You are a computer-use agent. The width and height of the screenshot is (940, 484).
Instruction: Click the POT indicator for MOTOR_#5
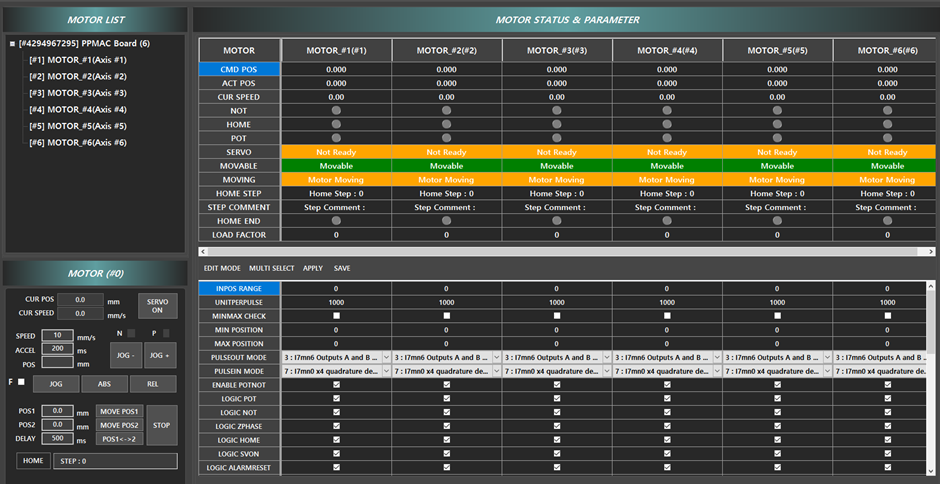(x=777, y=138)
